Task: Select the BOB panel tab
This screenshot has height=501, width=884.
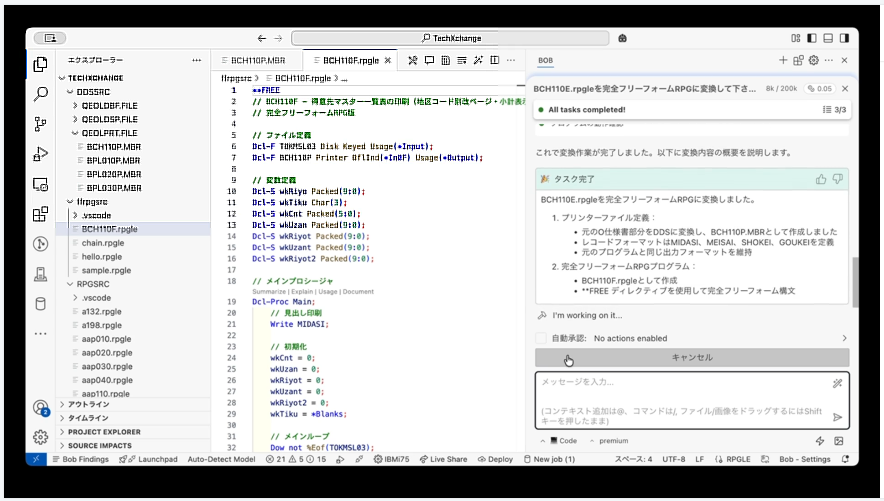Action: coord(545,60)
